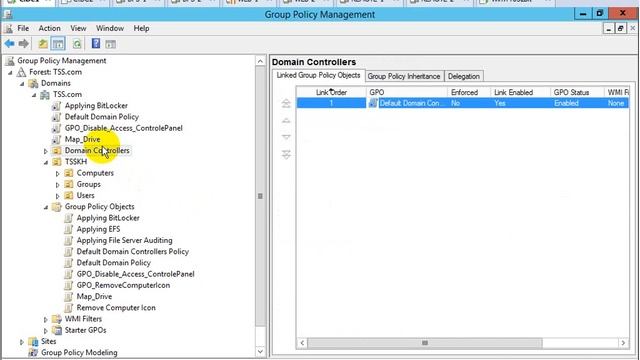Collapse the Group Policy Objects node
The width and height of the screenshot is (640, 360).
tap(46, 207)
